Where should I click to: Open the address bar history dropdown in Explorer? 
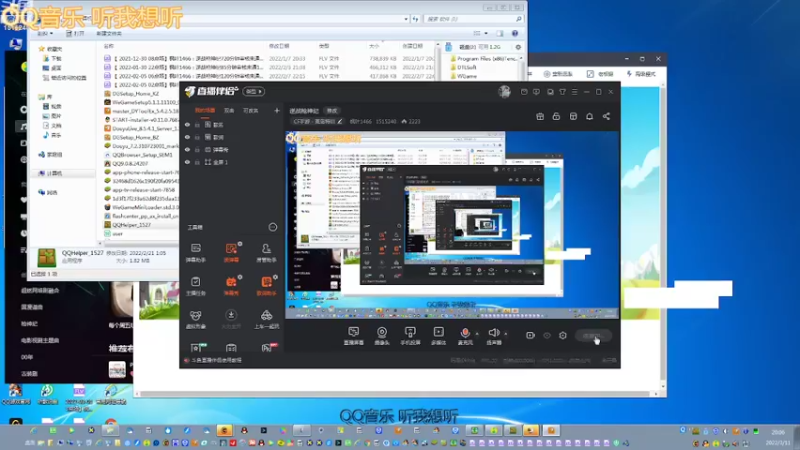pos(406,19)
